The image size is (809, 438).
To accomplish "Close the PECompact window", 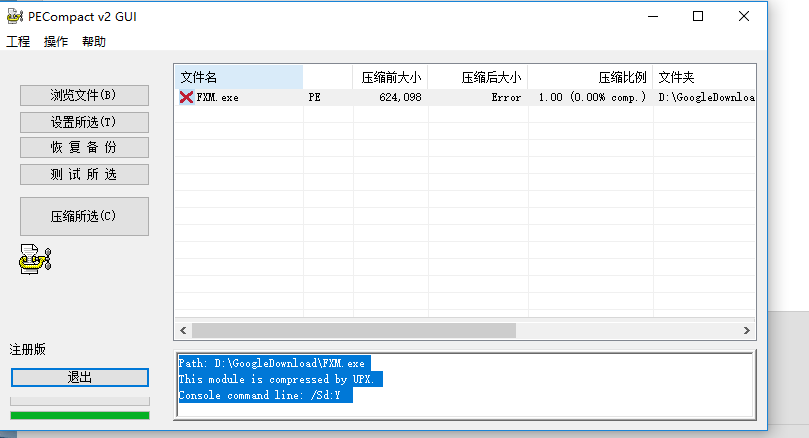I will [744, 17].
